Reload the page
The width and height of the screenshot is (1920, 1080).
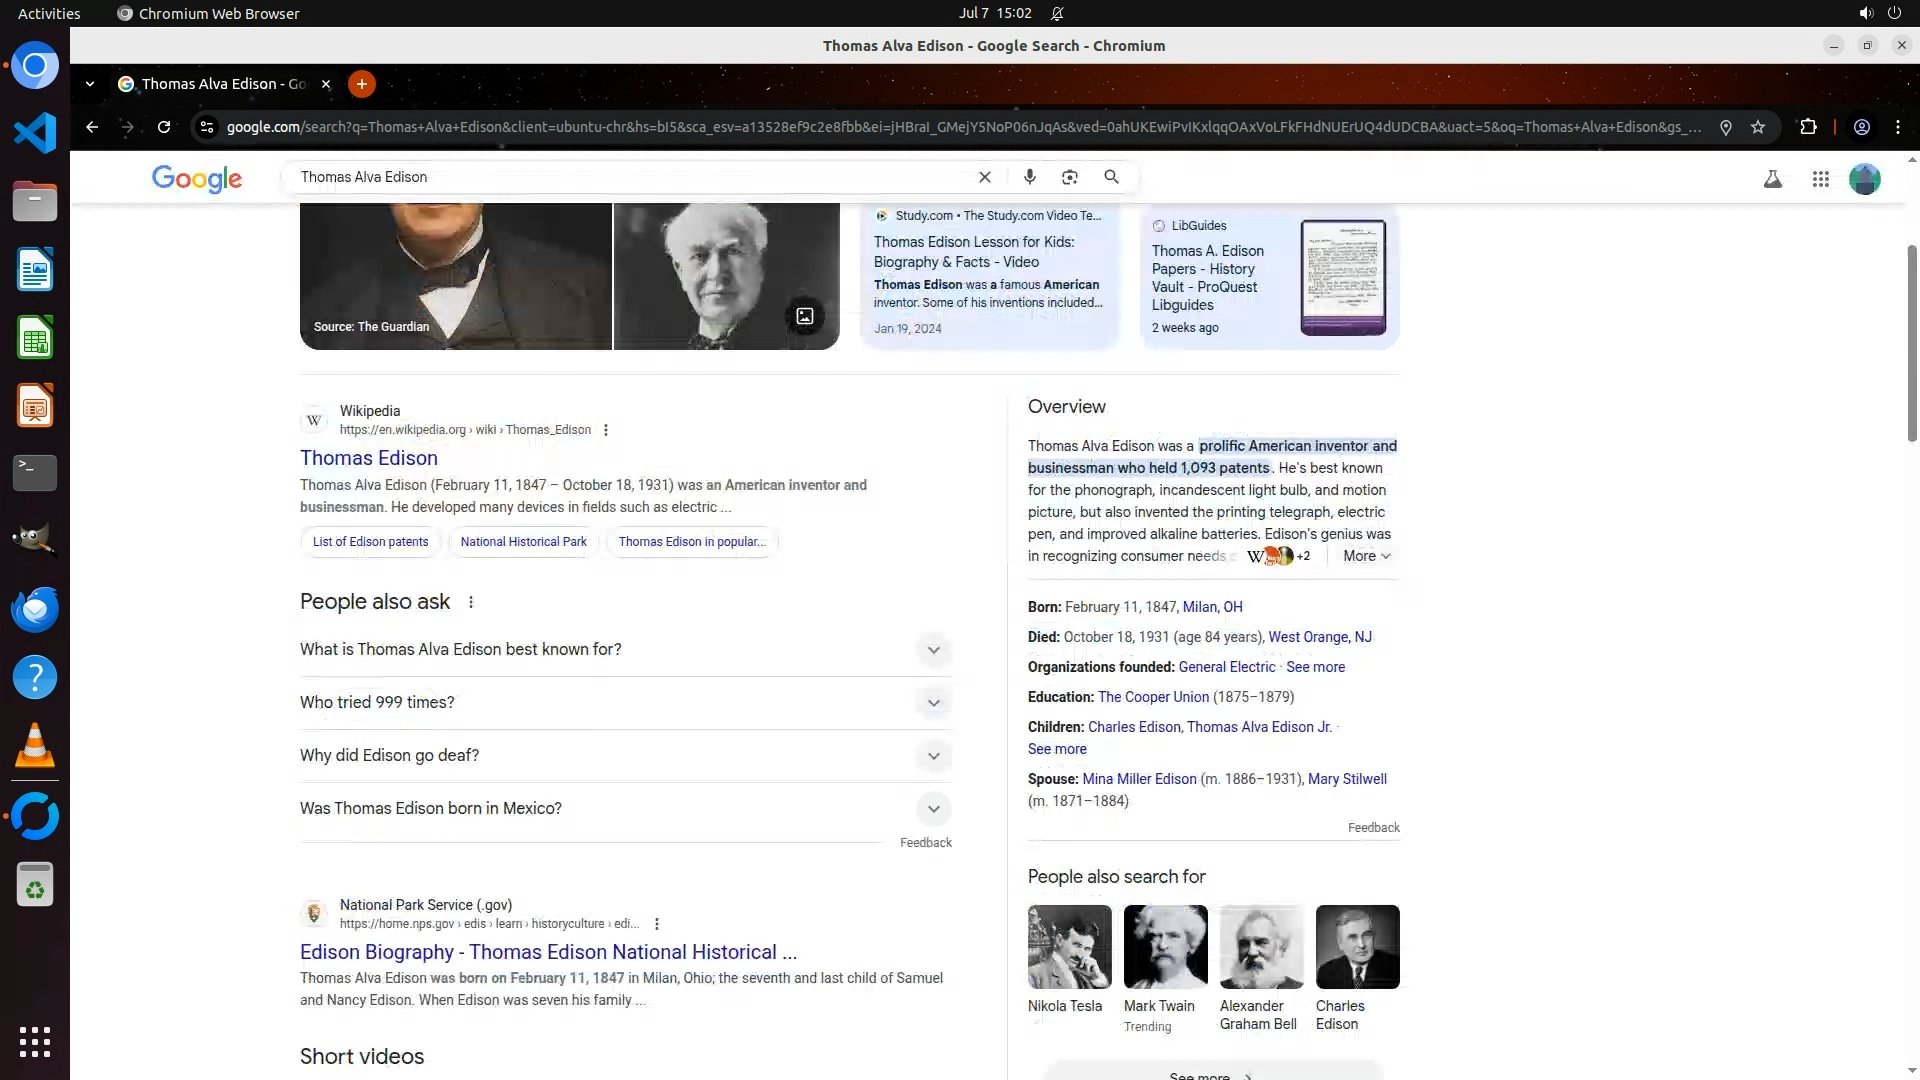[x=164, y=127]
